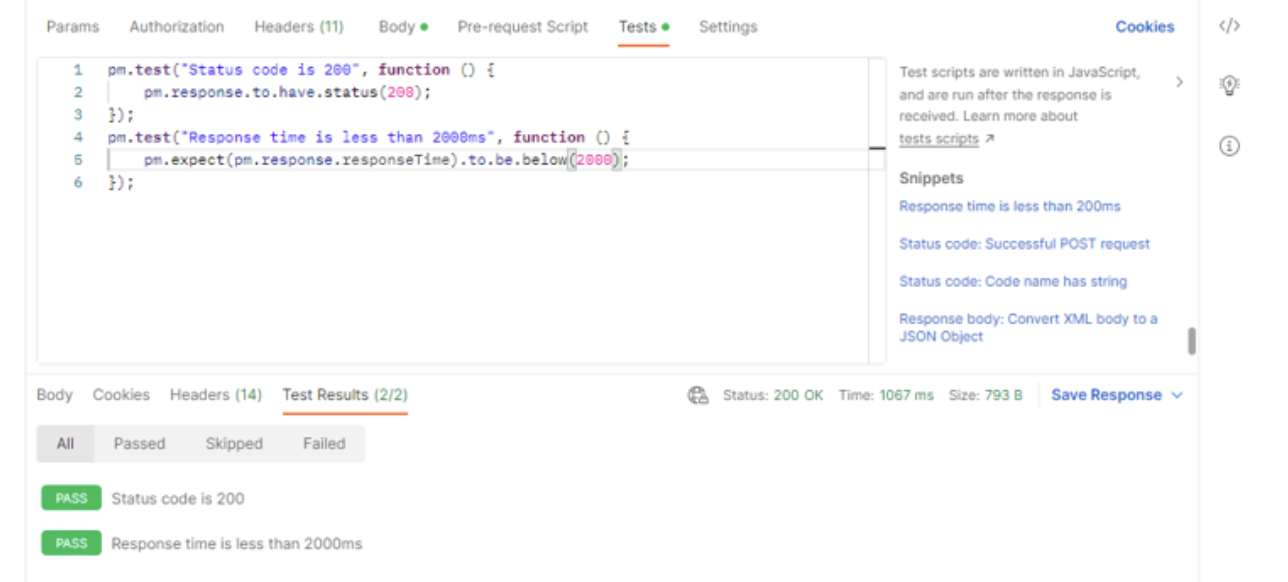The height and width of the screenshot is (582, 1288).
Task: Click editor line 4 Response time test
Action: pos(369,137)
